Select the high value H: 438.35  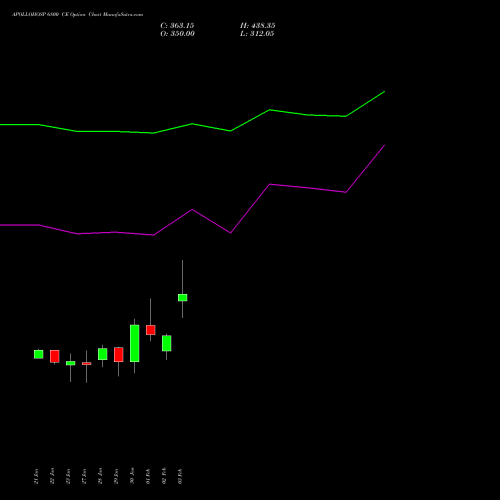pyautogui.click(x=258, y=26)
